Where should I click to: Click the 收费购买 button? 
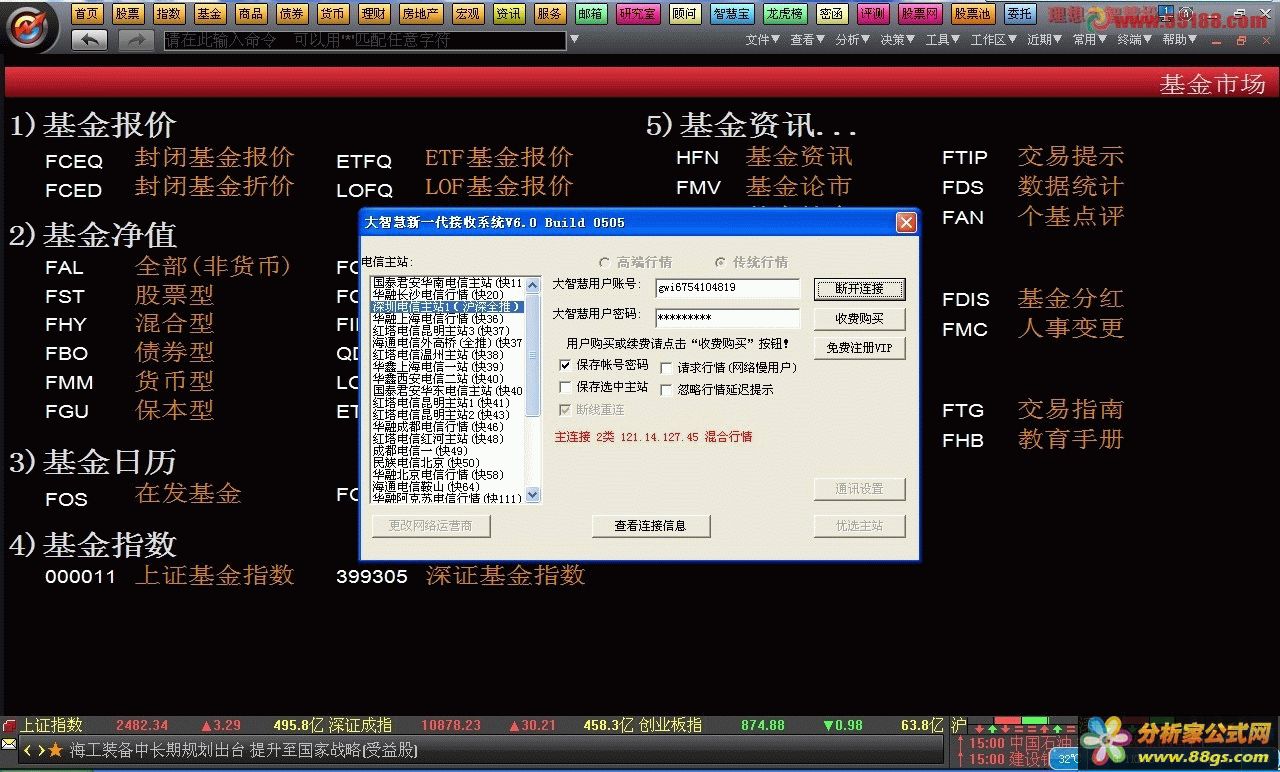859,319
